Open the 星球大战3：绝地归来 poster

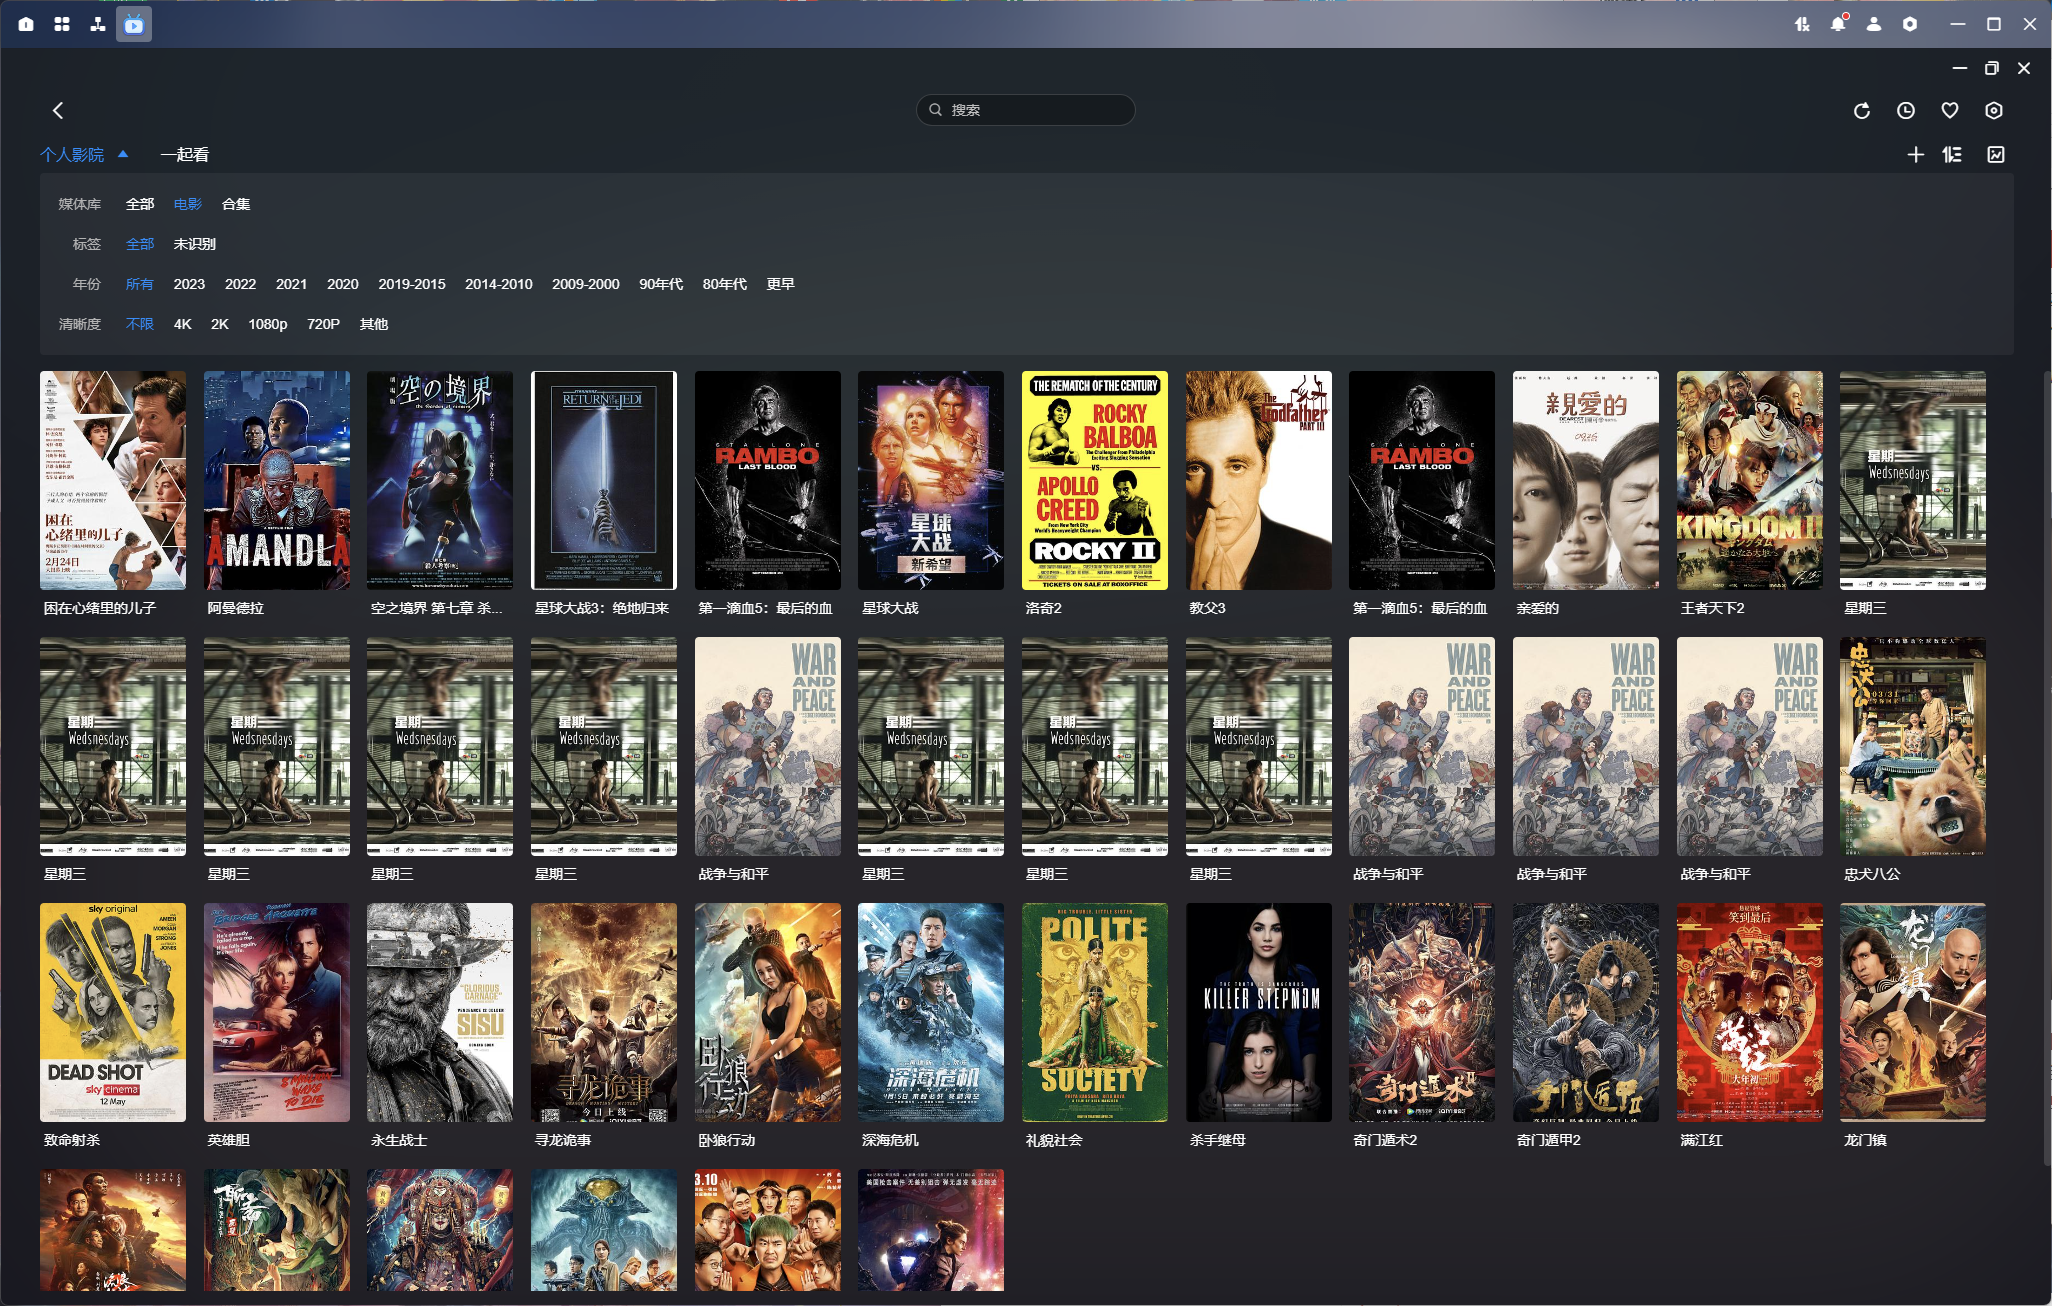(x=604, y=480)
